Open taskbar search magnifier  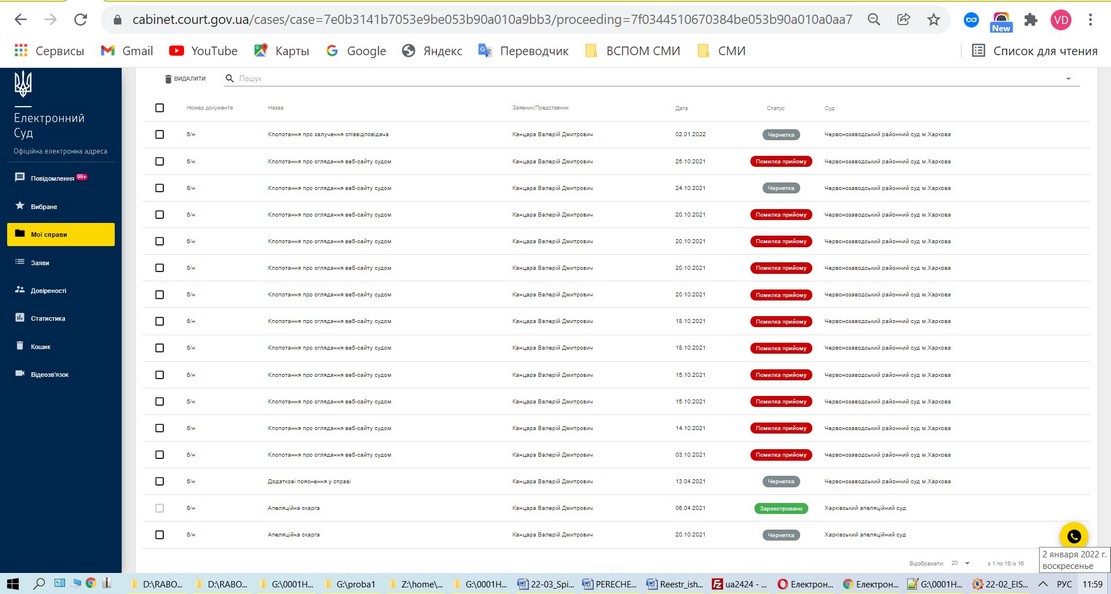(39, 584)
